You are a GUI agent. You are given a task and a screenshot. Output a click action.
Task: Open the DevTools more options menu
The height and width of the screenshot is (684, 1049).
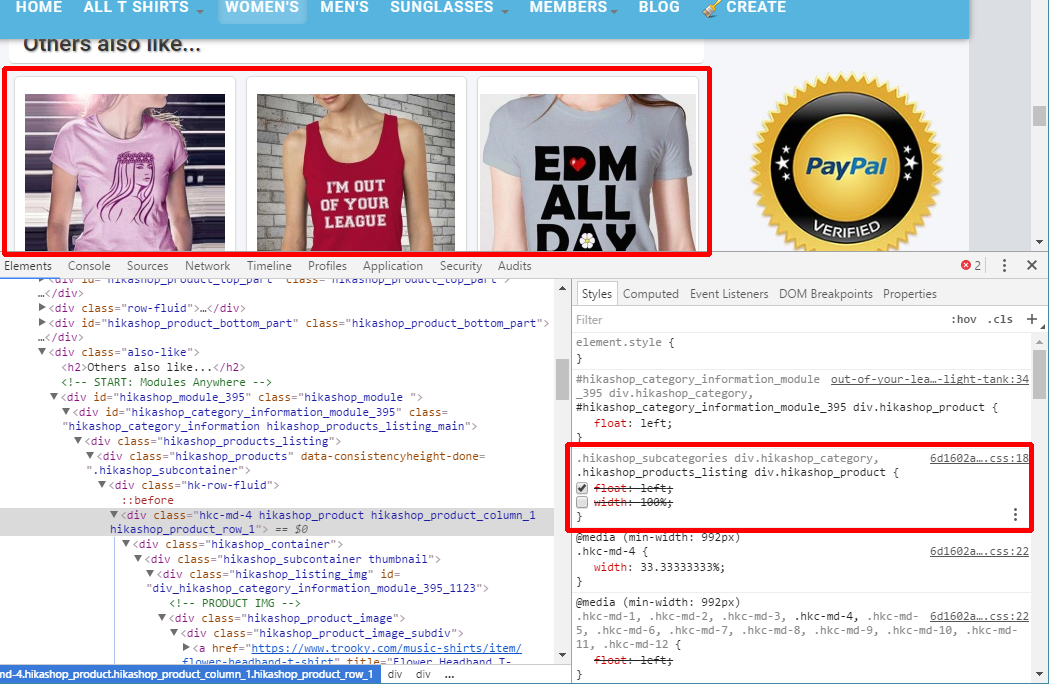tap(1004, 266)
